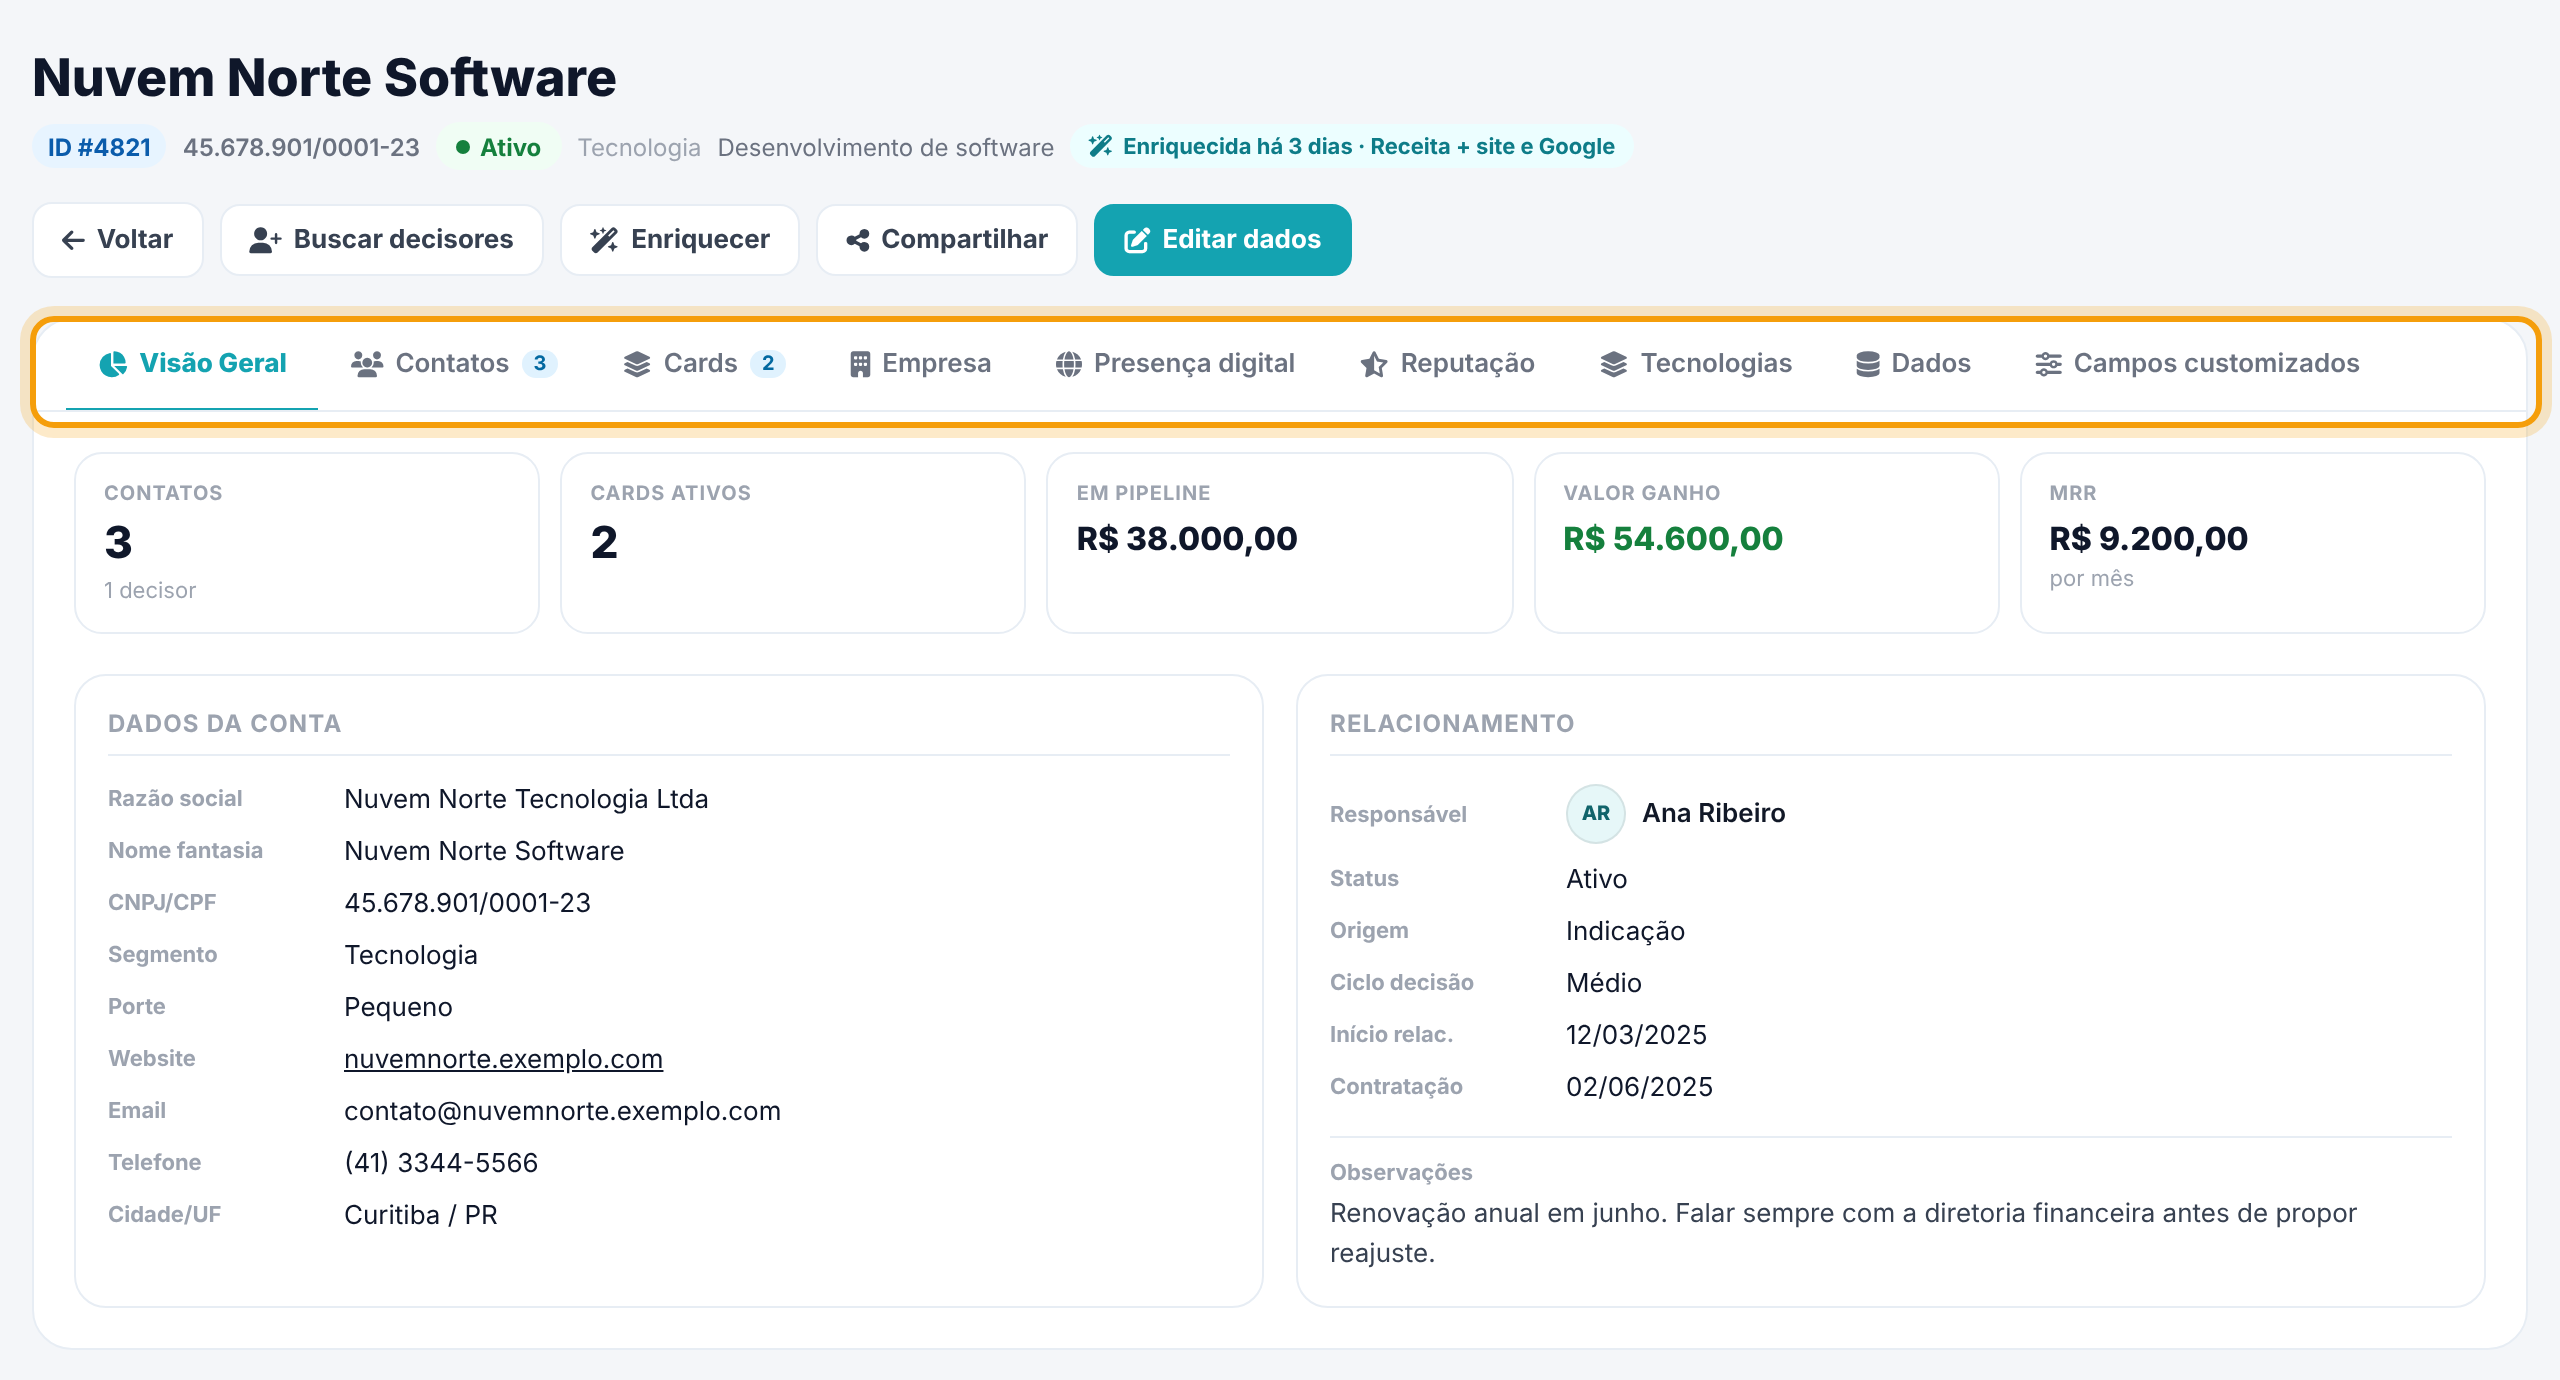The height and width of the screenshot is (1380, 2560).
Task: Click the sliders icon of Campos customizados
Action: 2048,364
